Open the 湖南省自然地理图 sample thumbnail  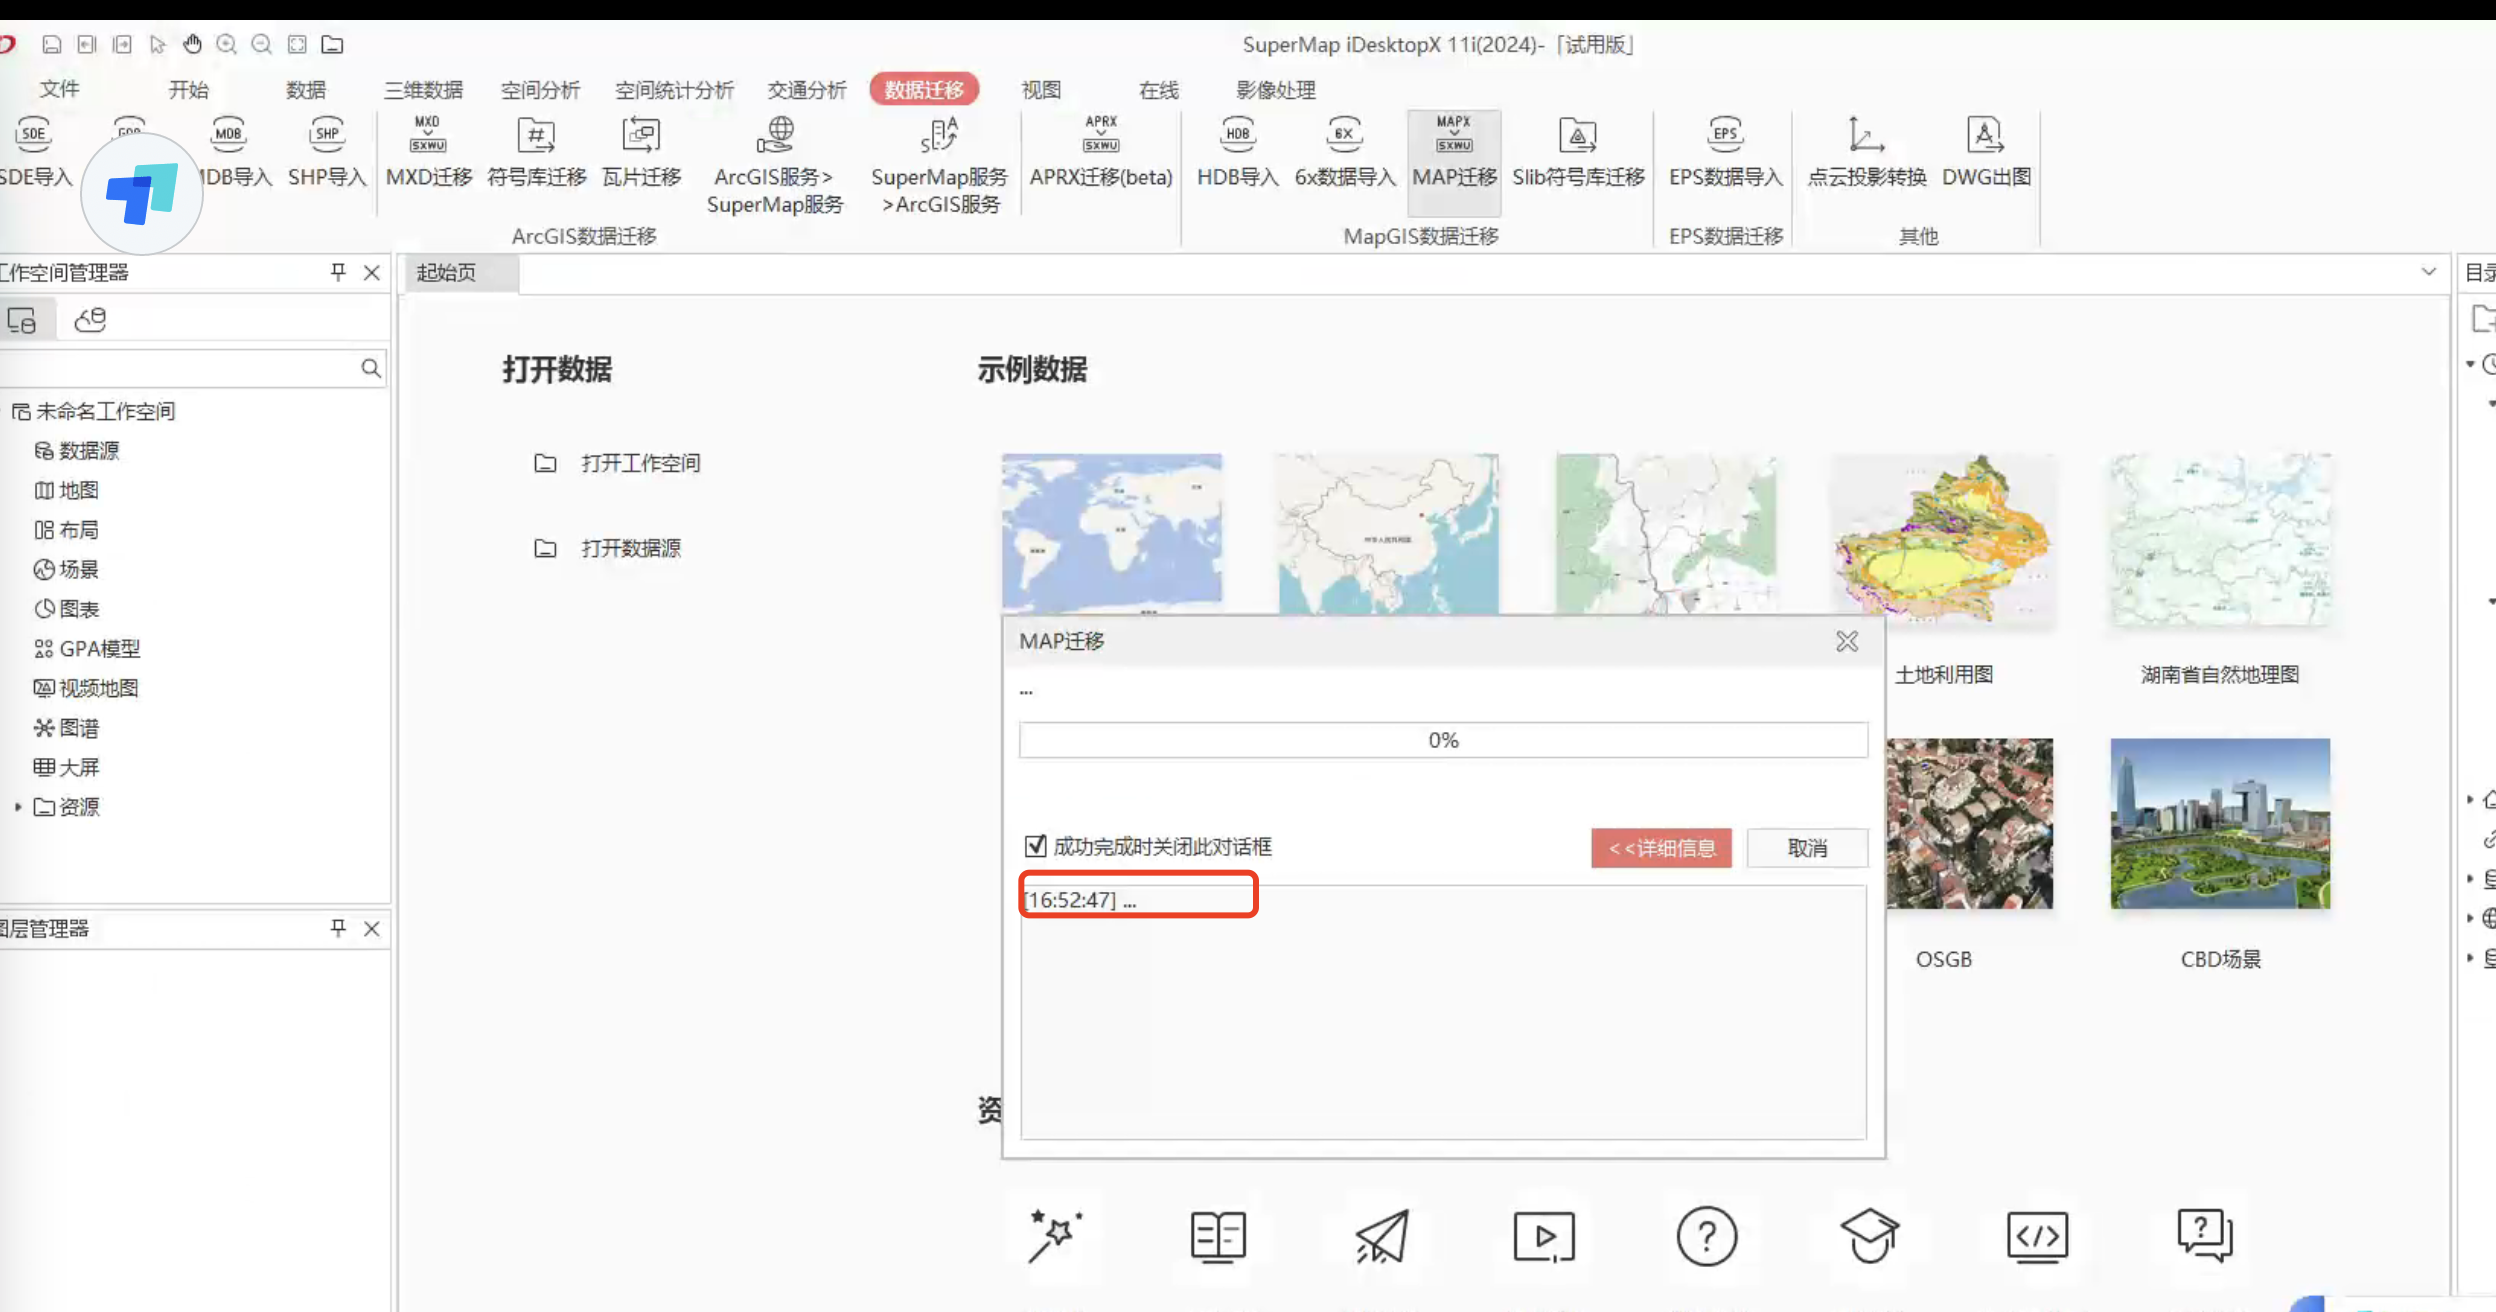coord(2220,540)
